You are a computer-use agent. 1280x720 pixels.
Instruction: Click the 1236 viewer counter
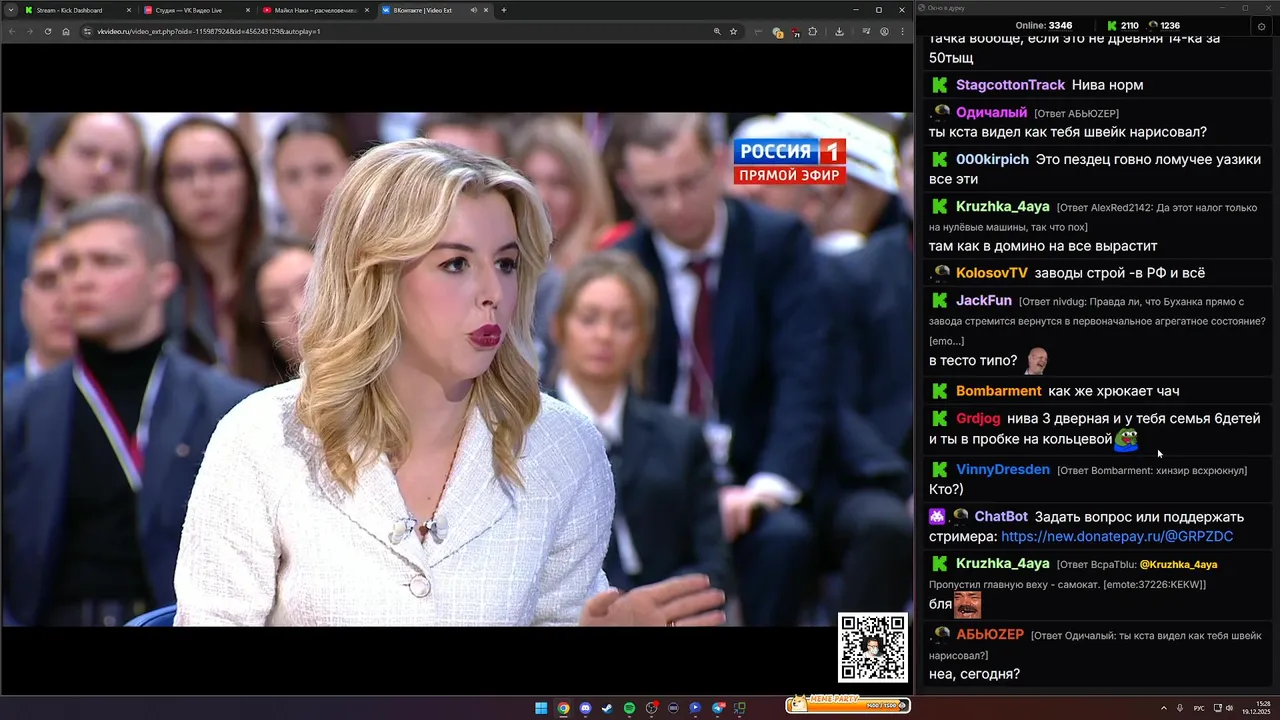(1164, 26)
